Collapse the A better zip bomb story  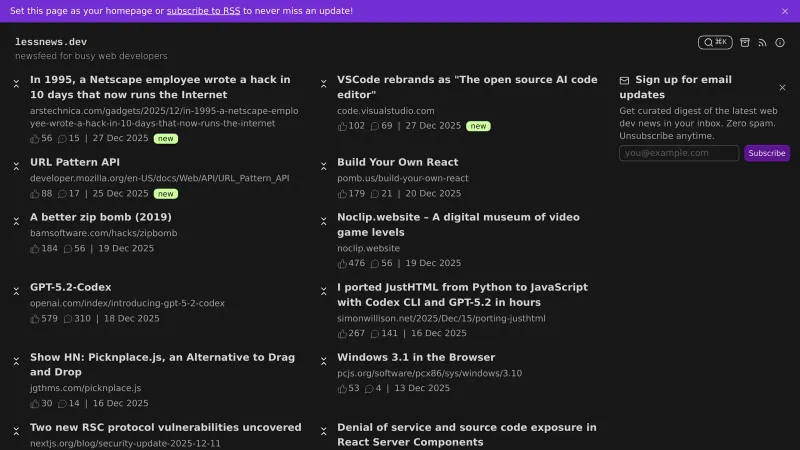(x=16, y=221)
